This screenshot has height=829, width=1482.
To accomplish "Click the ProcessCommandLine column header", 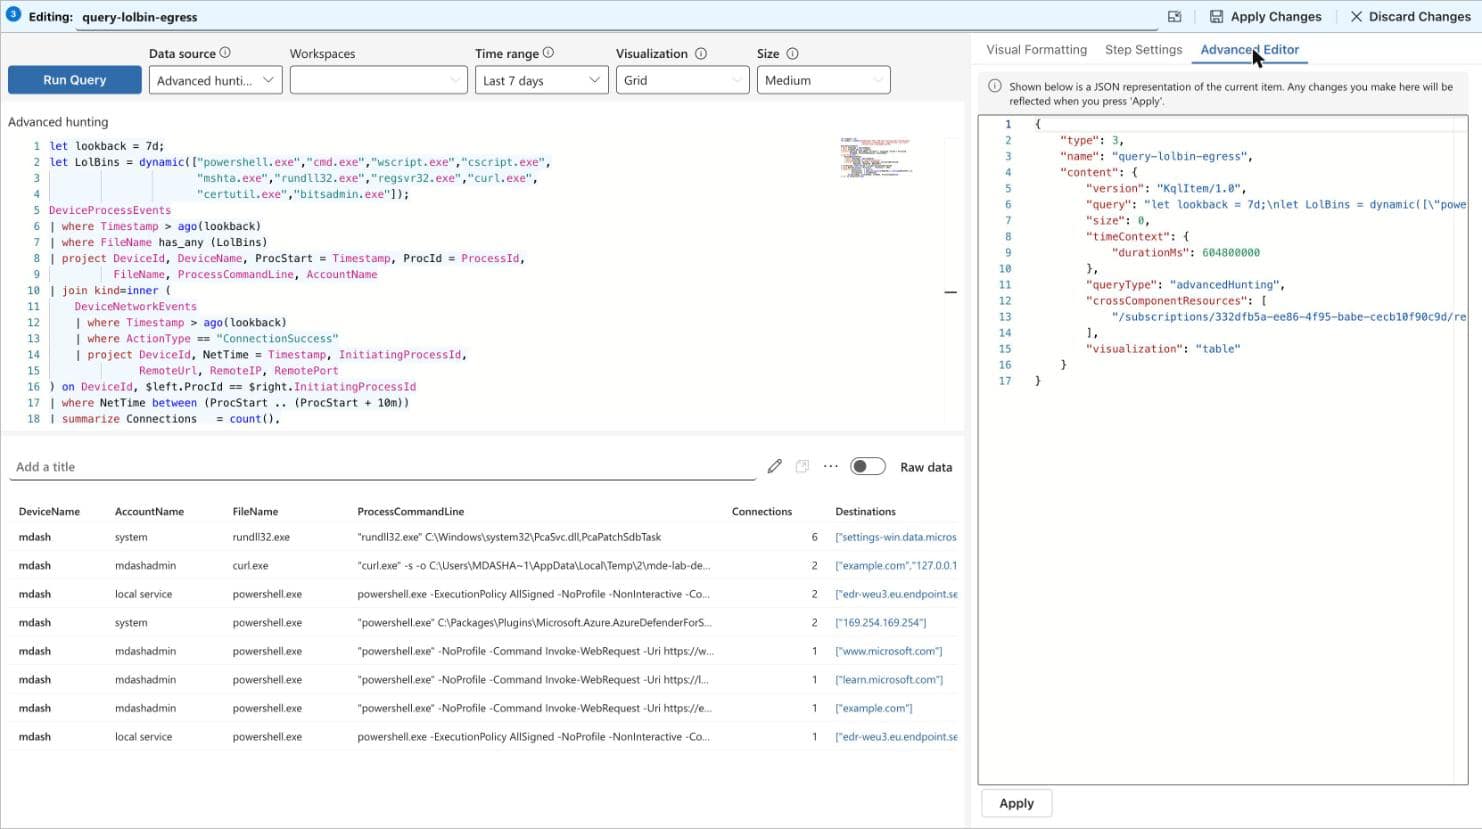I will 411,511.
